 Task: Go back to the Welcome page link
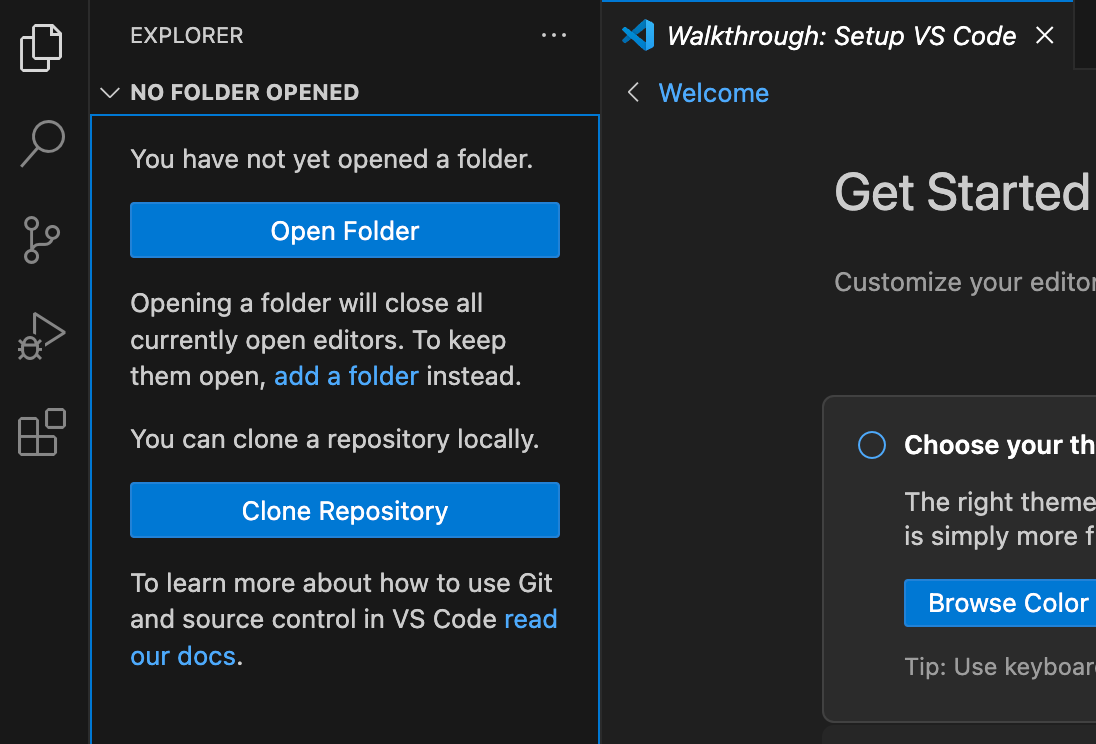pos(714,93)
